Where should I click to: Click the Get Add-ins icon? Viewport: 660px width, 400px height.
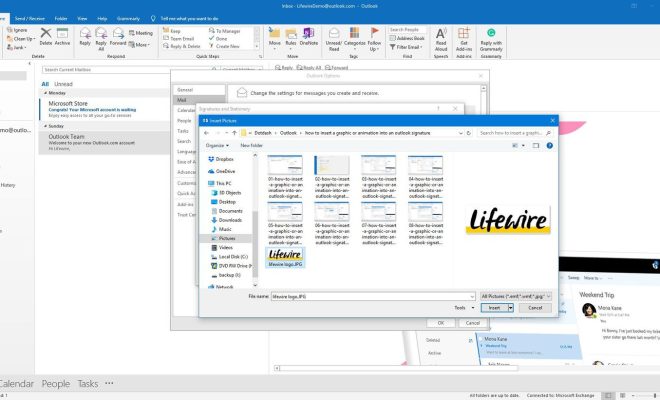(463, 33)
